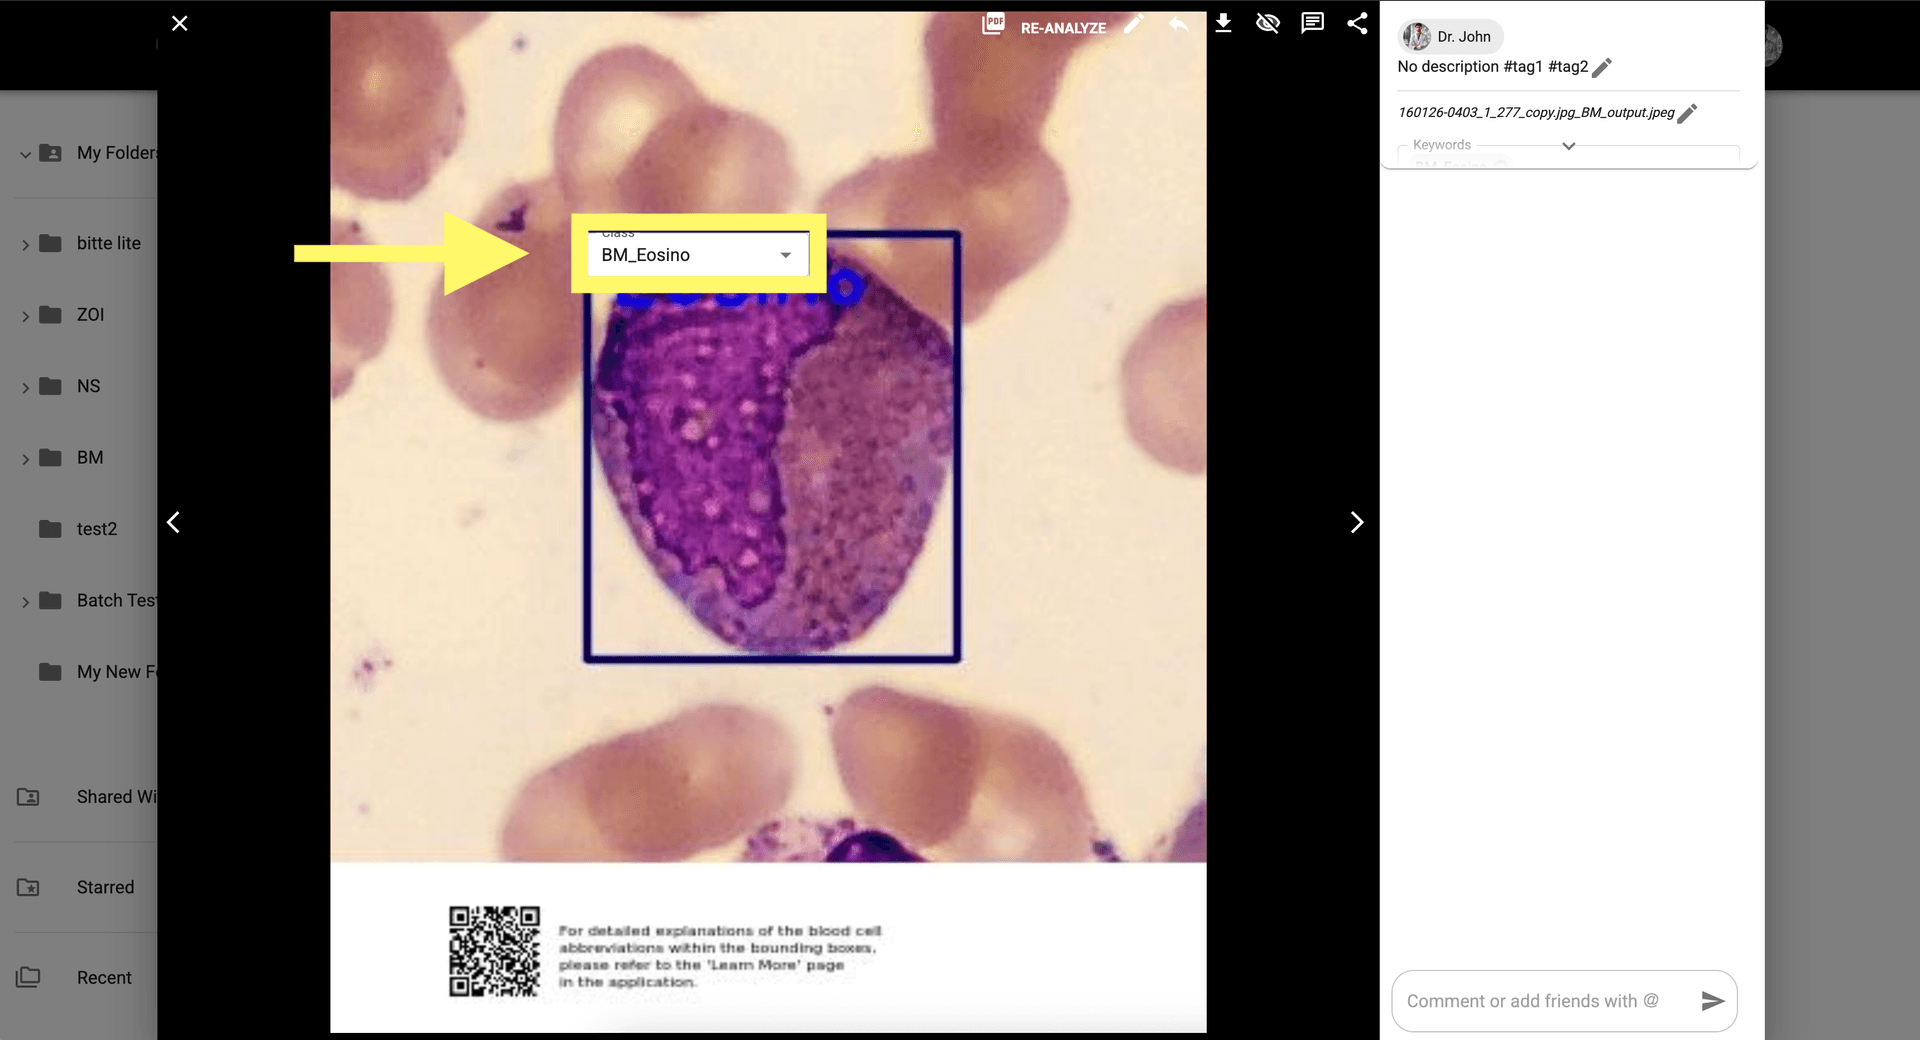Go to next image with right arrow

pos(1356,523)
